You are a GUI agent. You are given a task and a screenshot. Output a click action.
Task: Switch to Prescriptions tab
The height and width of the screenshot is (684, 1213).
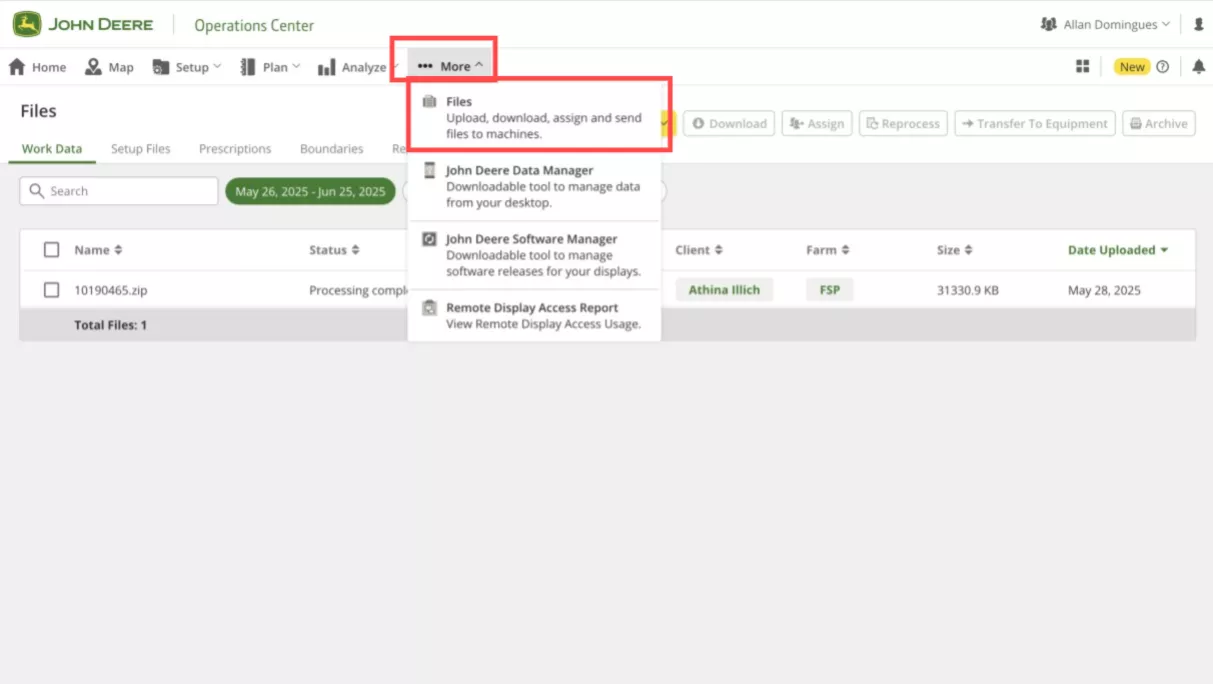pyautogui.click(x=235, y=149)
